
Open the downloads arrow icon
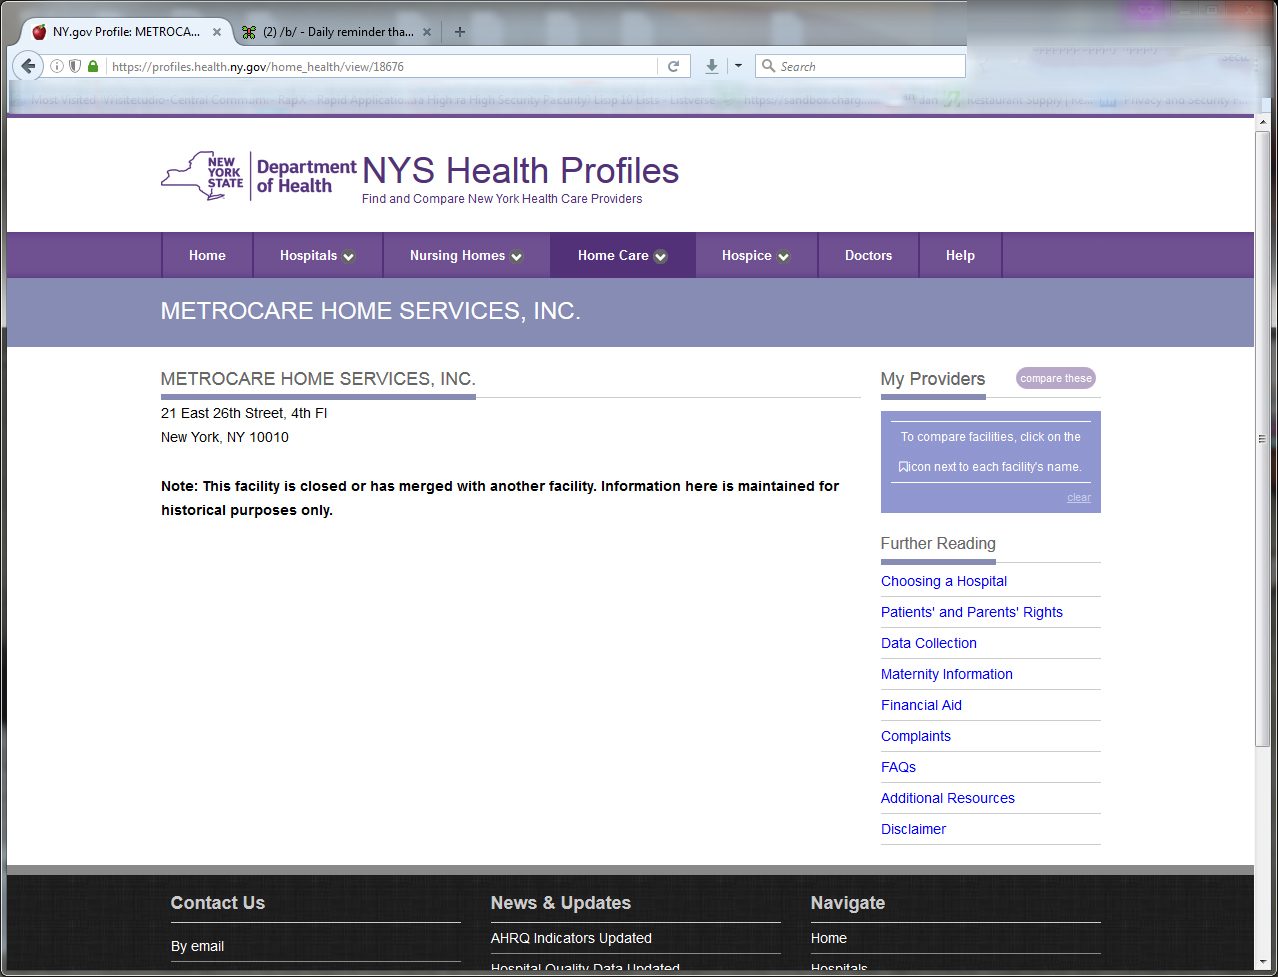[x=712, y=66]
